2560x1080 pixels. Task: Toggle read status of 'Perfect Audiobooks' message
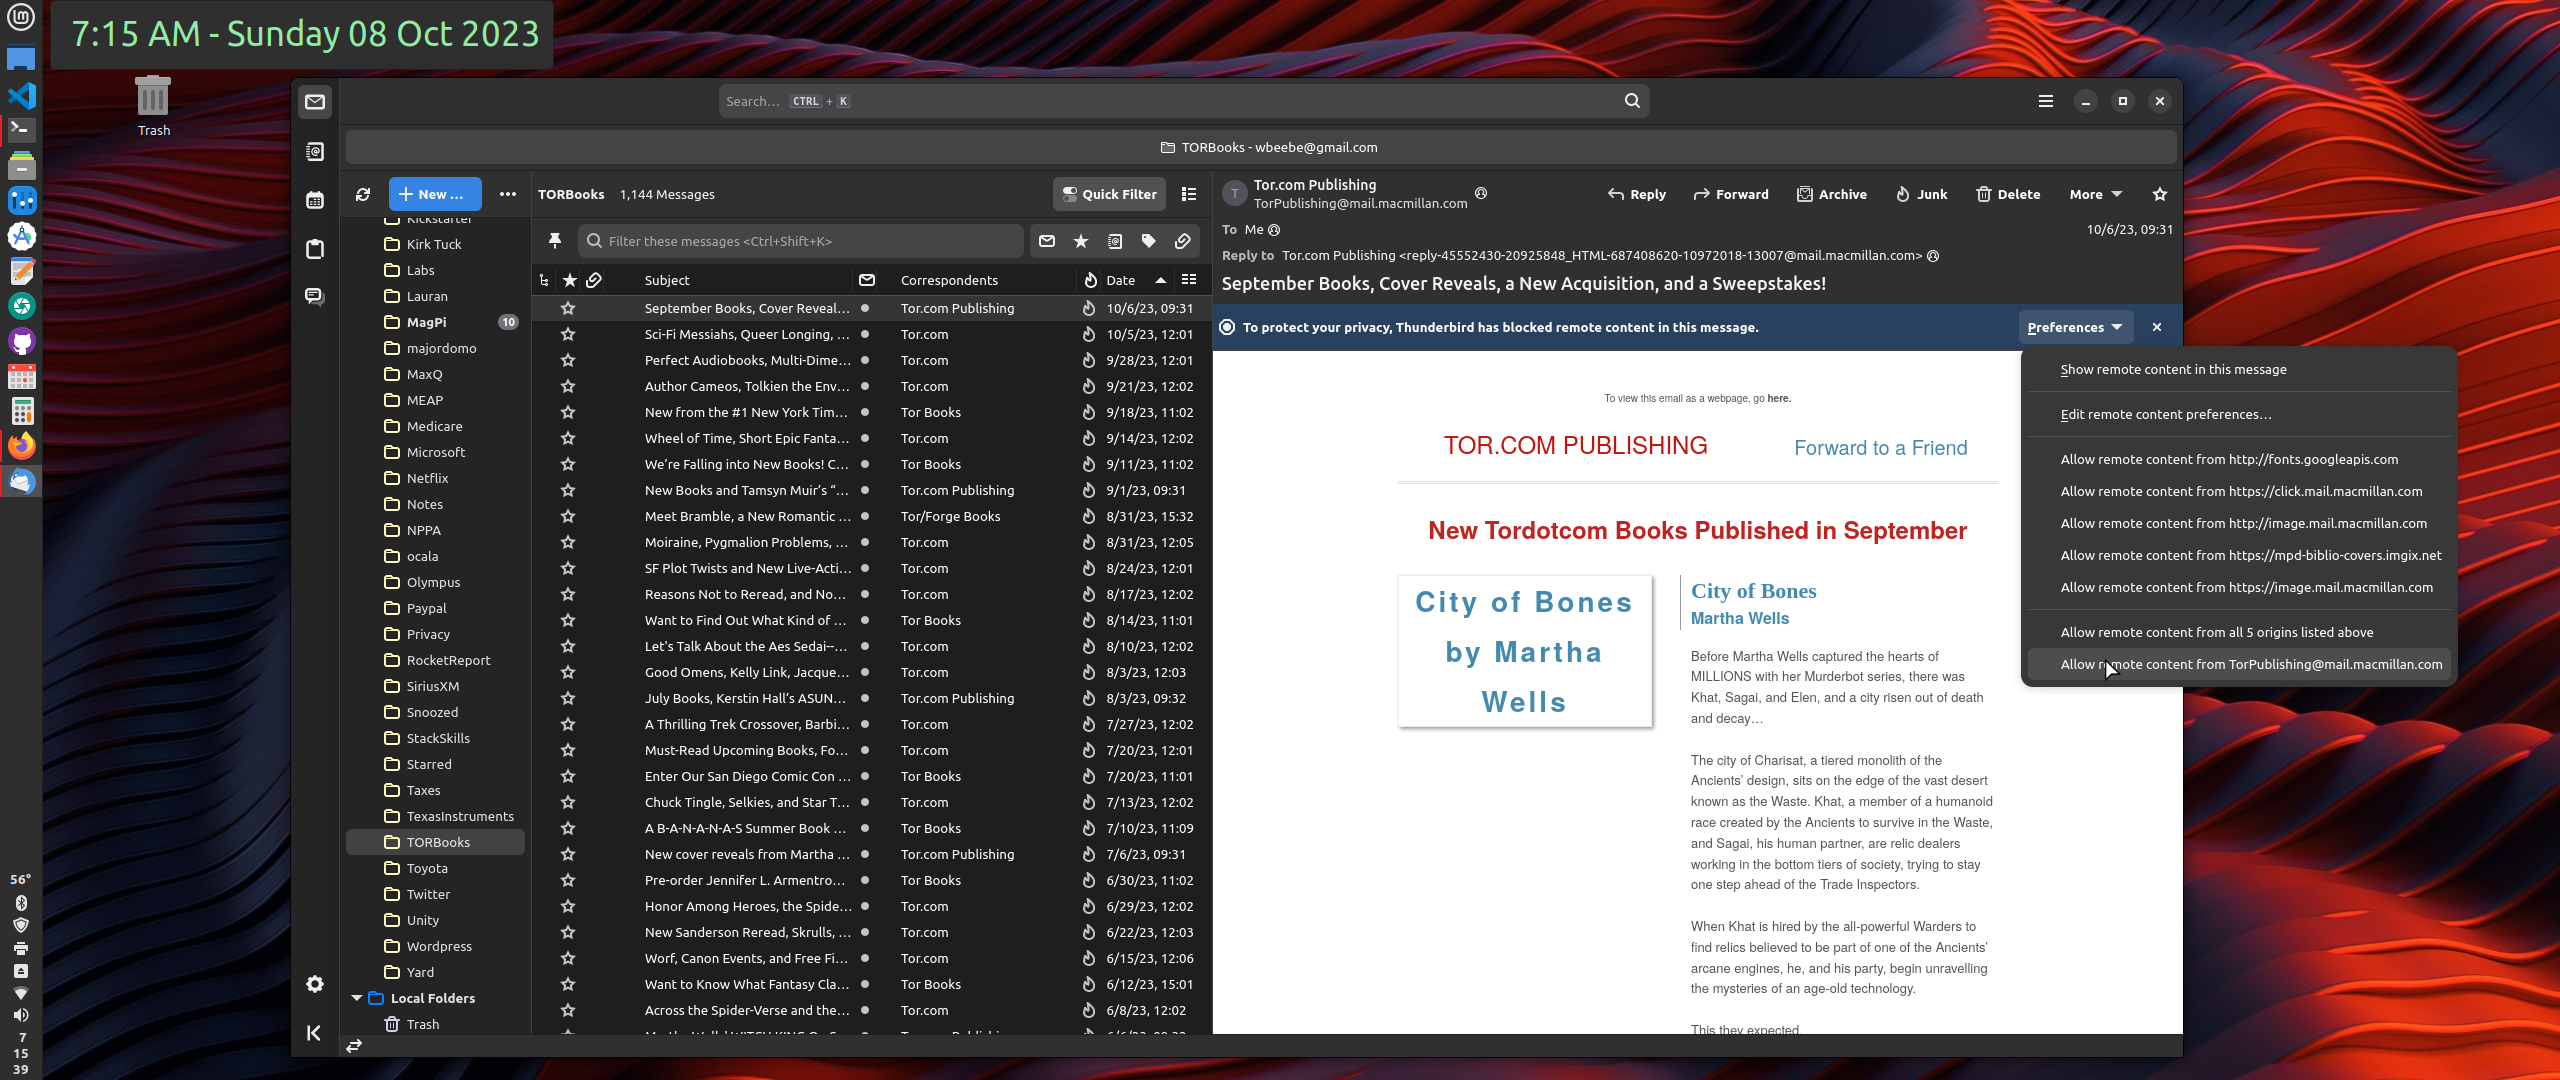point(865,361)
